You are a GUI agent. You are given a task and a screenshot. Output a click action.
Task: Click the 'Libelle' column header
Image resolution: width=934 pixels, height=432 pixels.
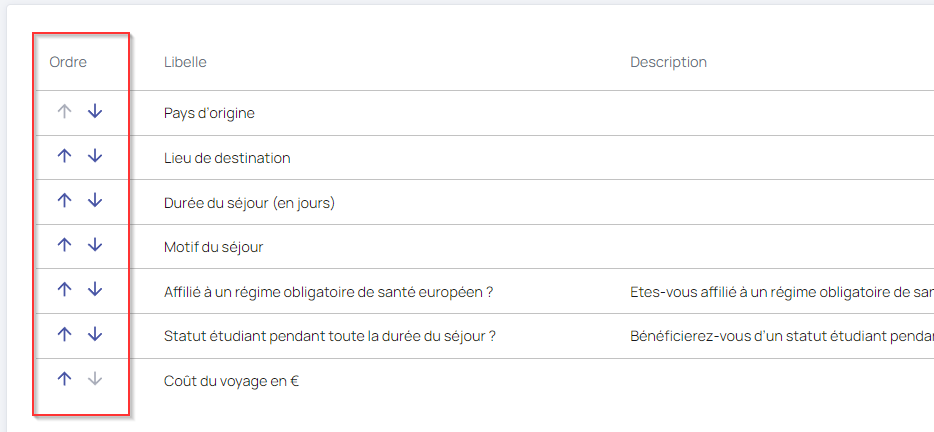pyautogui.click(x=185, y=62)
